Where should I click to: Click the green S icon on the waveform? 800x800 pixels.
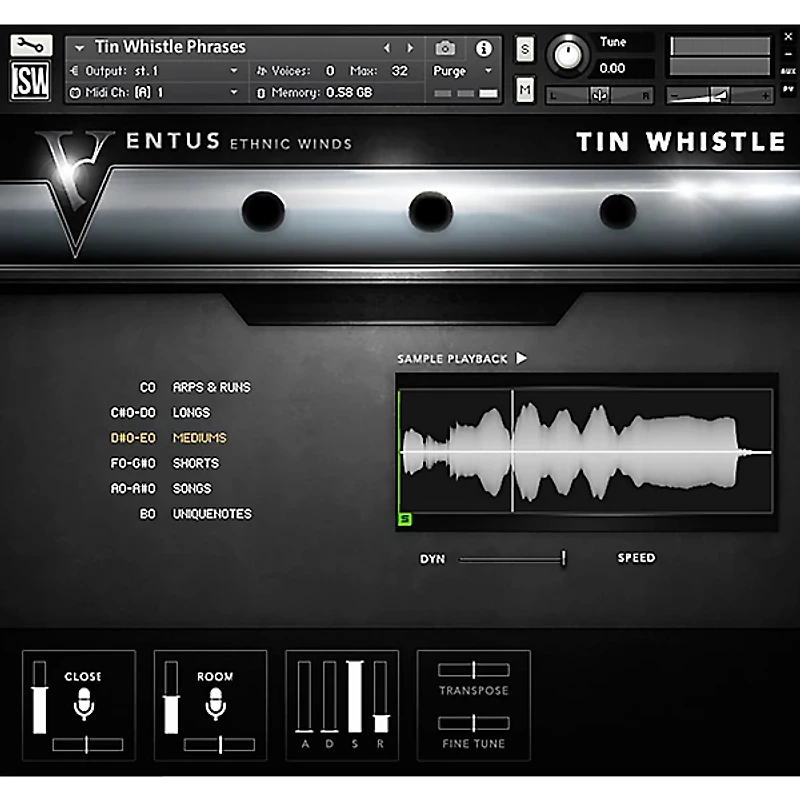point(404,519)
